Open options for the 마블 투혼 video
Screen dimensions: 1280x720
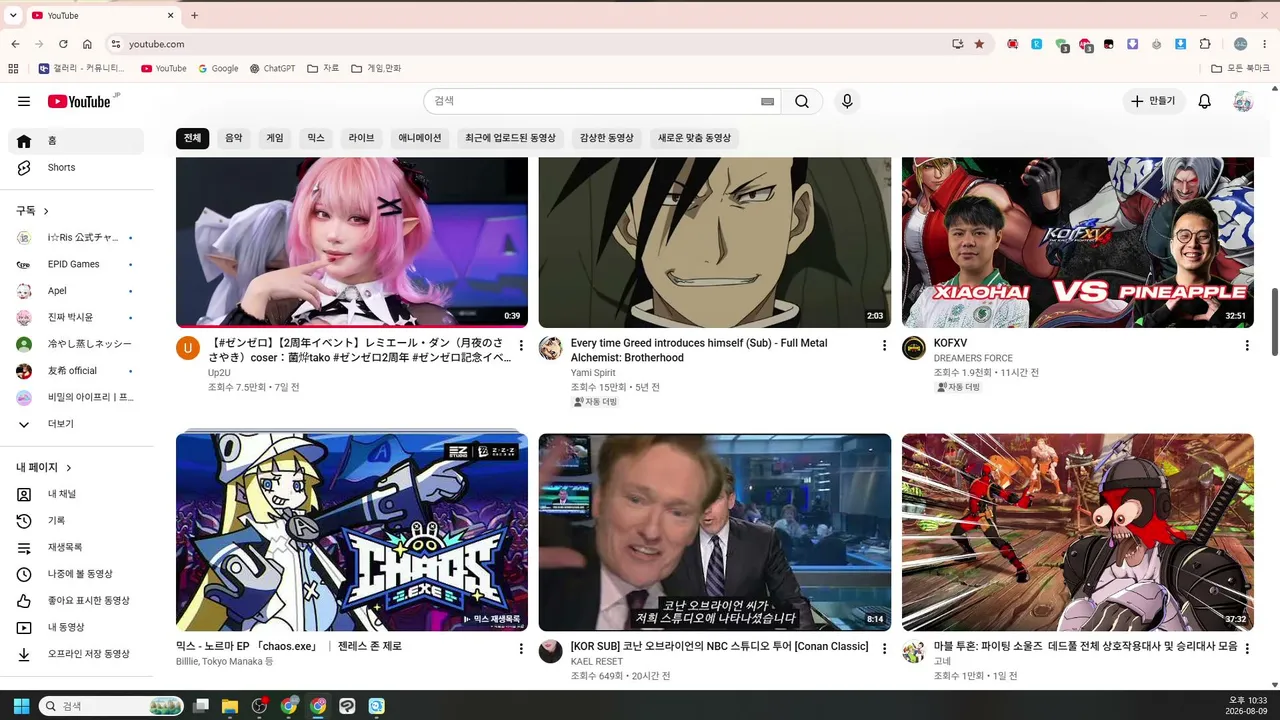(x=1247, y=649)
